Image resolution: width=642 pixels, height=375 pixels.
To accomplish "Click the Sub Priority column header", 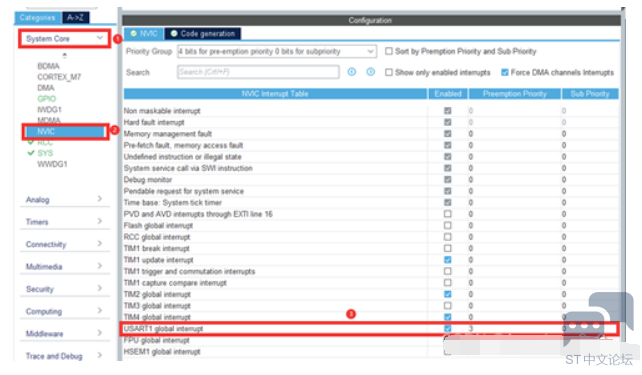I will [590, 94].
